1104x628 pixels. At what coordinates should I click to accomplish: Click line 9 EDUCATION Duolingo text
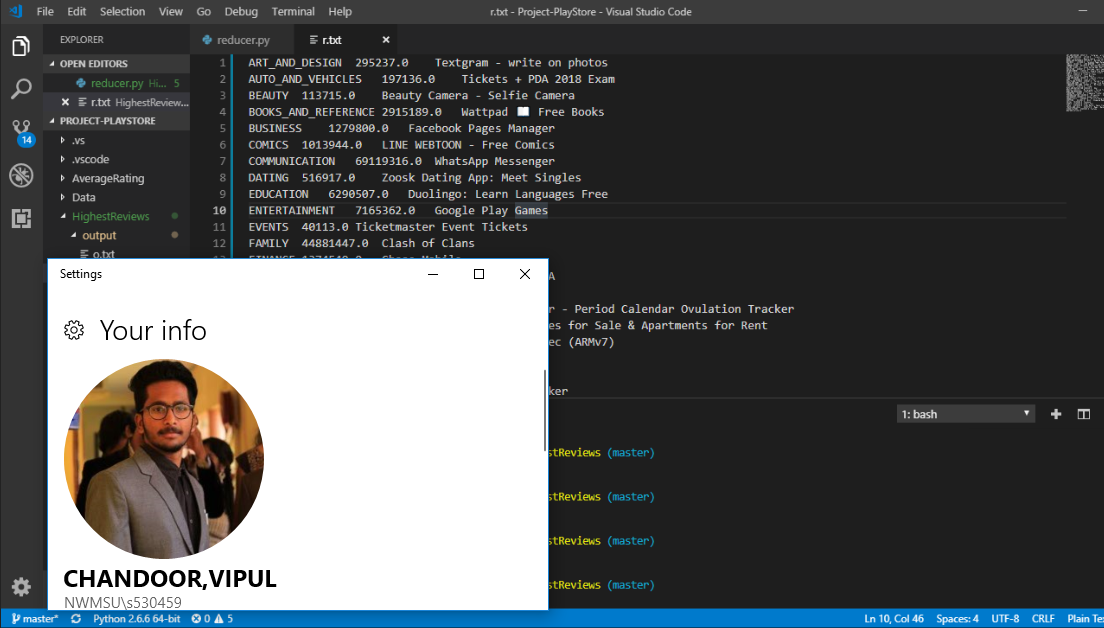(428, 194)
